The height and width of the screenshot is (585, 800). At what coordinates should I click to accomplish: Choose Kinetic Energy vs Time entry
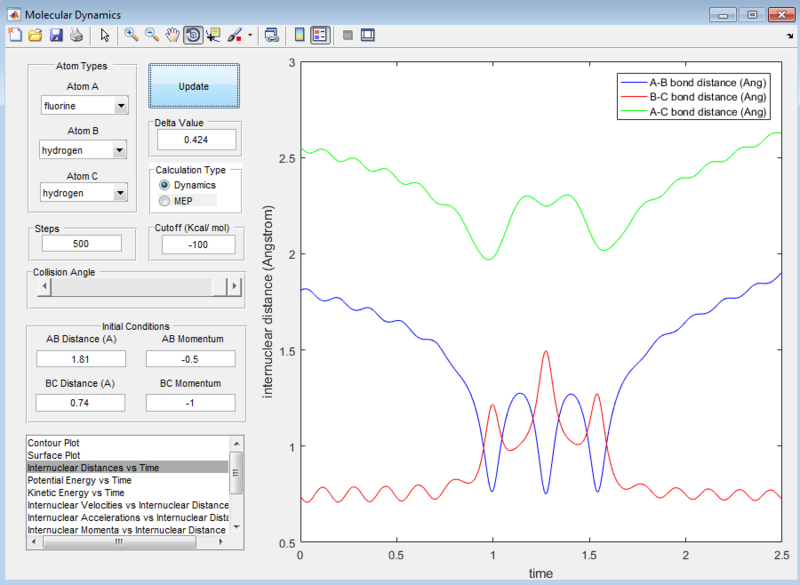coord(78,493)
